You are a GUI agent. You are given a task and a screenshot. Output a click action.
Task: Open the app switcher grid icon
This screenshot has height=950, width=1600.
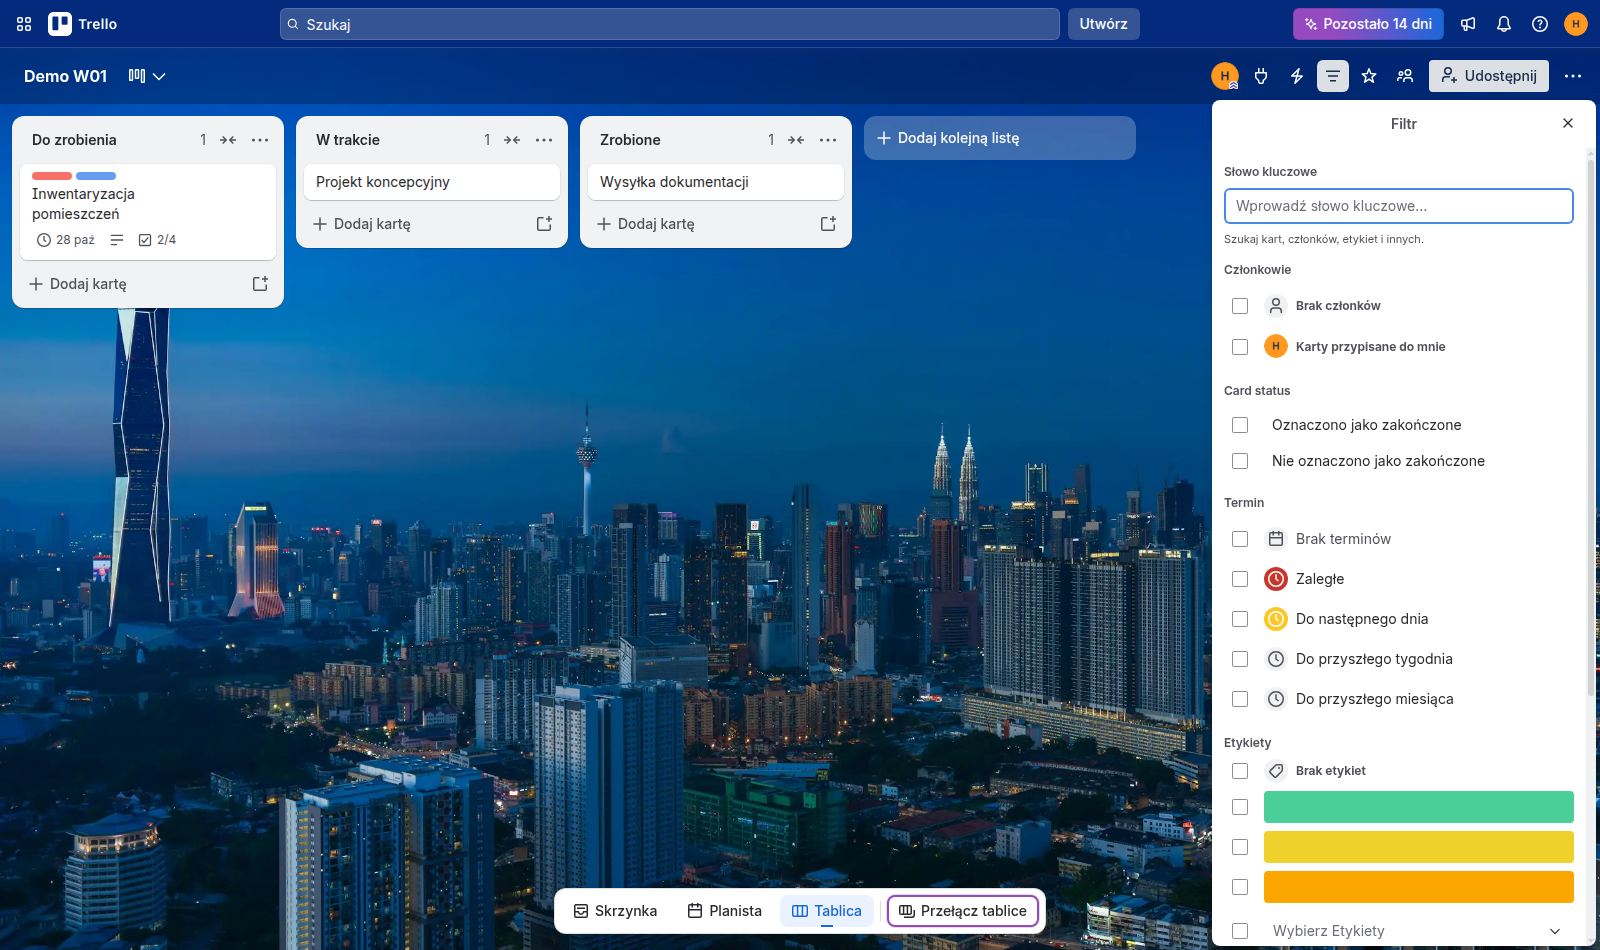point(24,24)
